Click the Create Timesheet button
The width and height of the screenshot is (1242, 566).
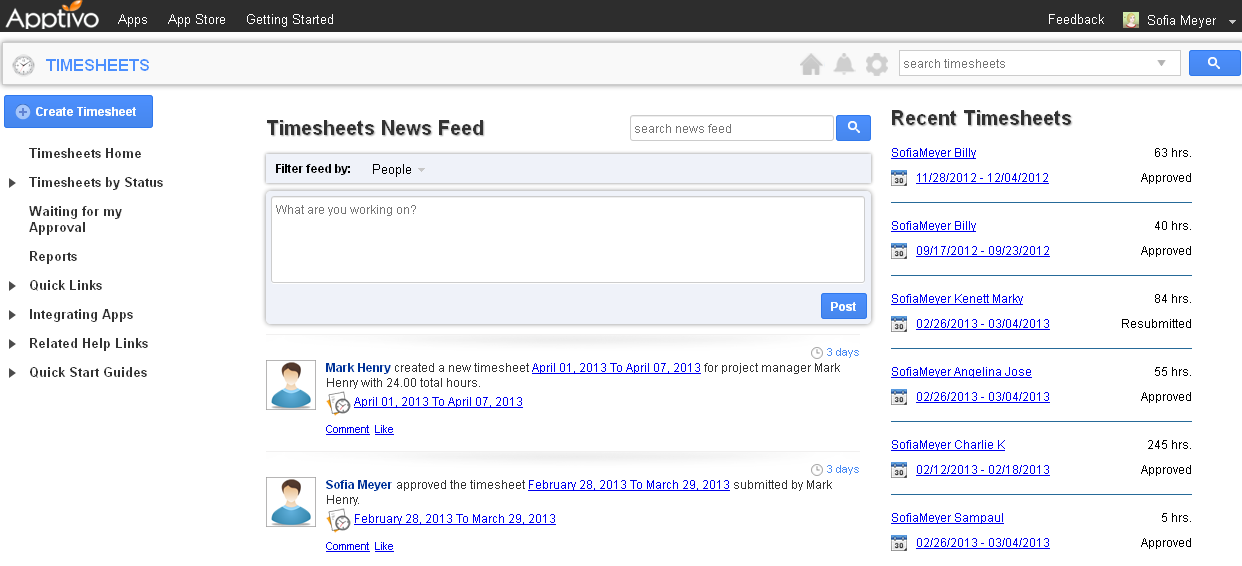[78, 112]
